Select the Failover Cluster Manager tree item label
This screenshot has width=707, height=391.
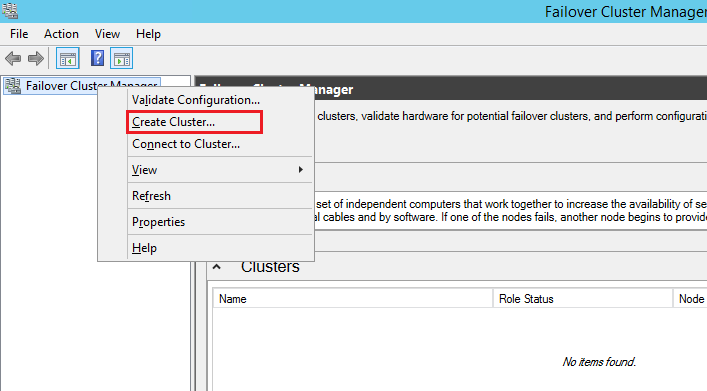tap(92, 86)
